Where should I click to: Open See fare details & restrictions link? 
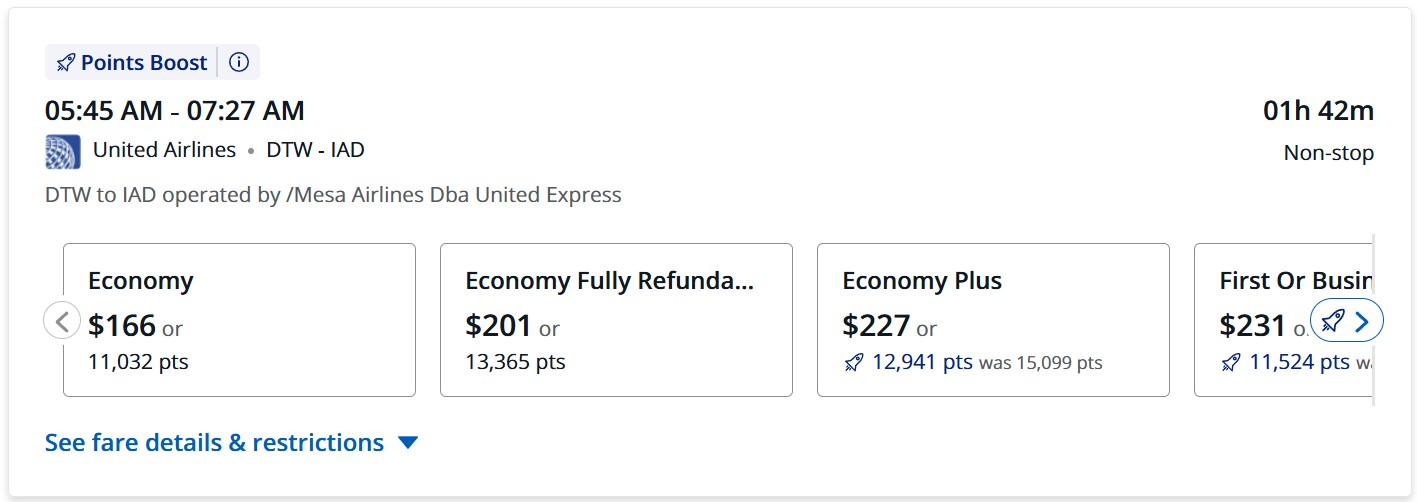(214, 442)
